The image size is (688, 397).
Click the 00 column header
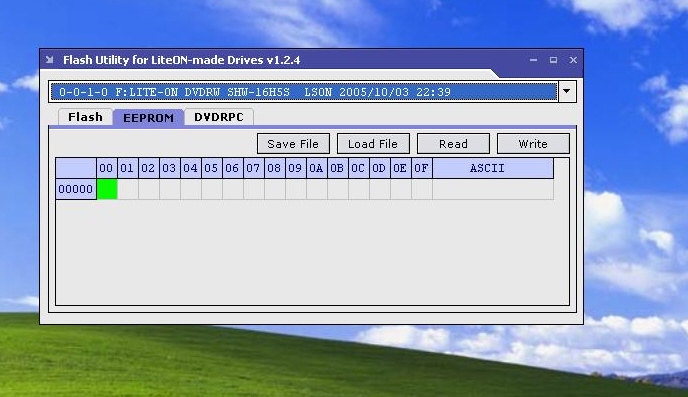tap(107, 168)
